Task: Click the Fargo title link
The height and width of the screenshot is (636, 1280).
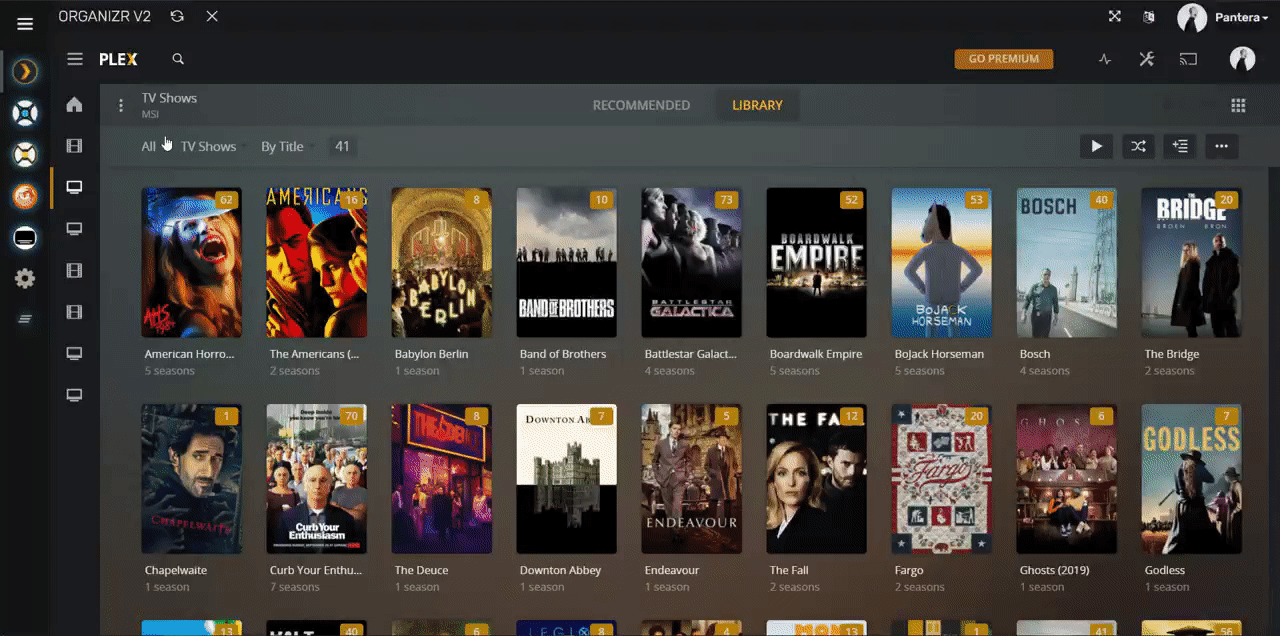Action: pos(909,570)
